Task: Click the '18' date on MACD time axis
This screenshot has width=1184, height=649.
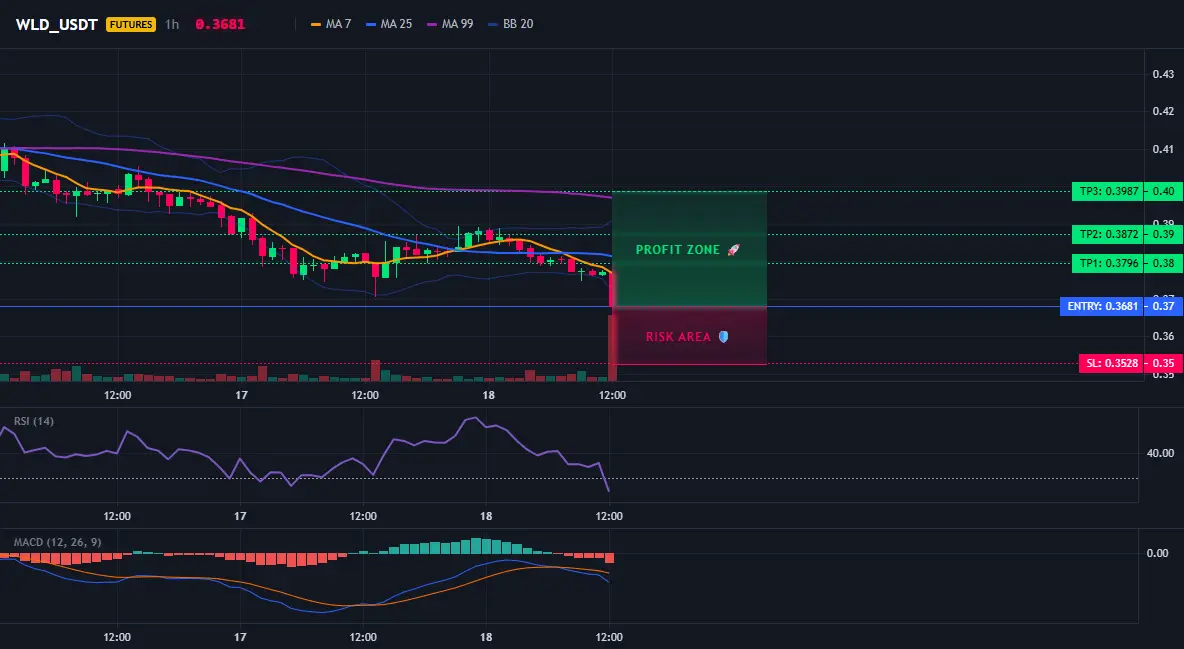Action: click(x=486, y=637)
